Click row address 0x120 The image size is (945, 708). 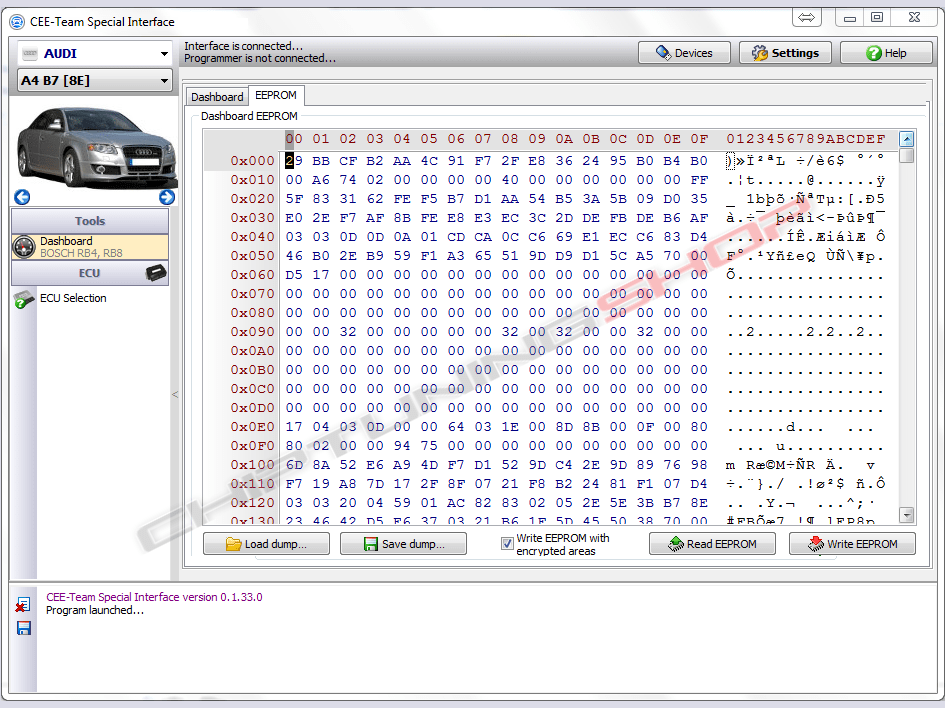[253, 503]
